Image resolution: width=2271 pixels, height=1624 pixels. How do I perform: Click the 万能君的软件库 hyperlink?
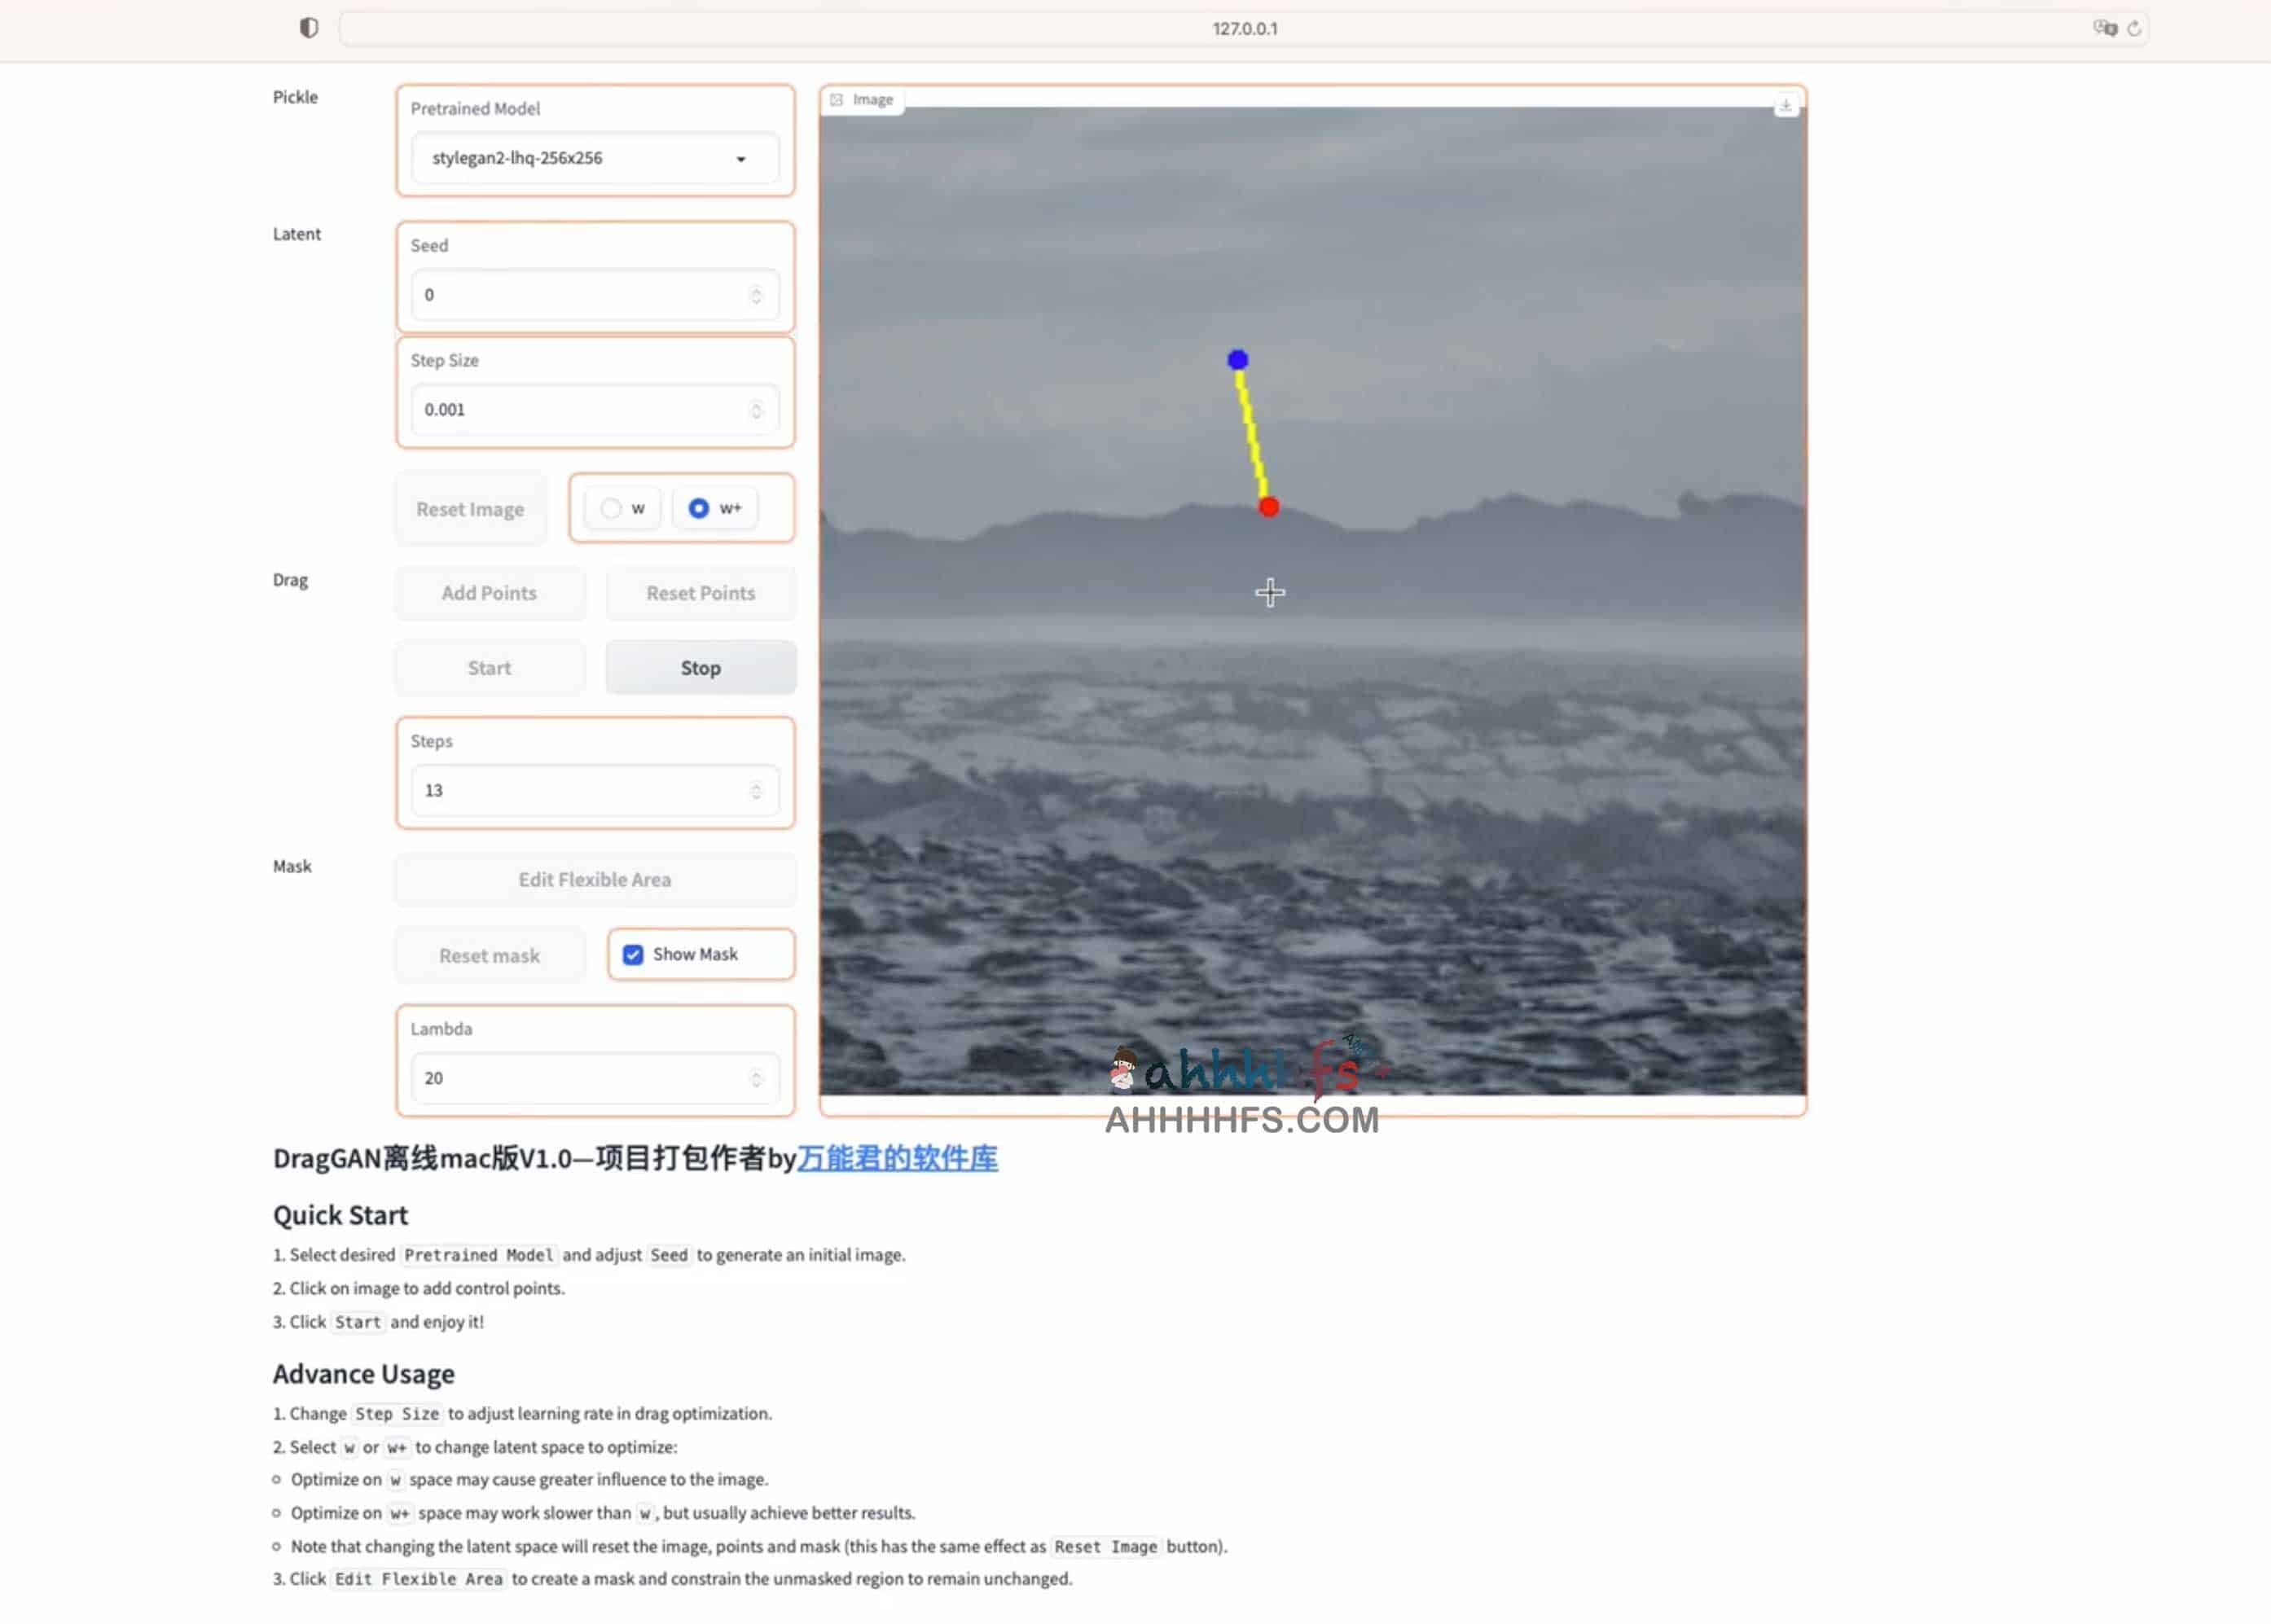[x=897, y=1157]
